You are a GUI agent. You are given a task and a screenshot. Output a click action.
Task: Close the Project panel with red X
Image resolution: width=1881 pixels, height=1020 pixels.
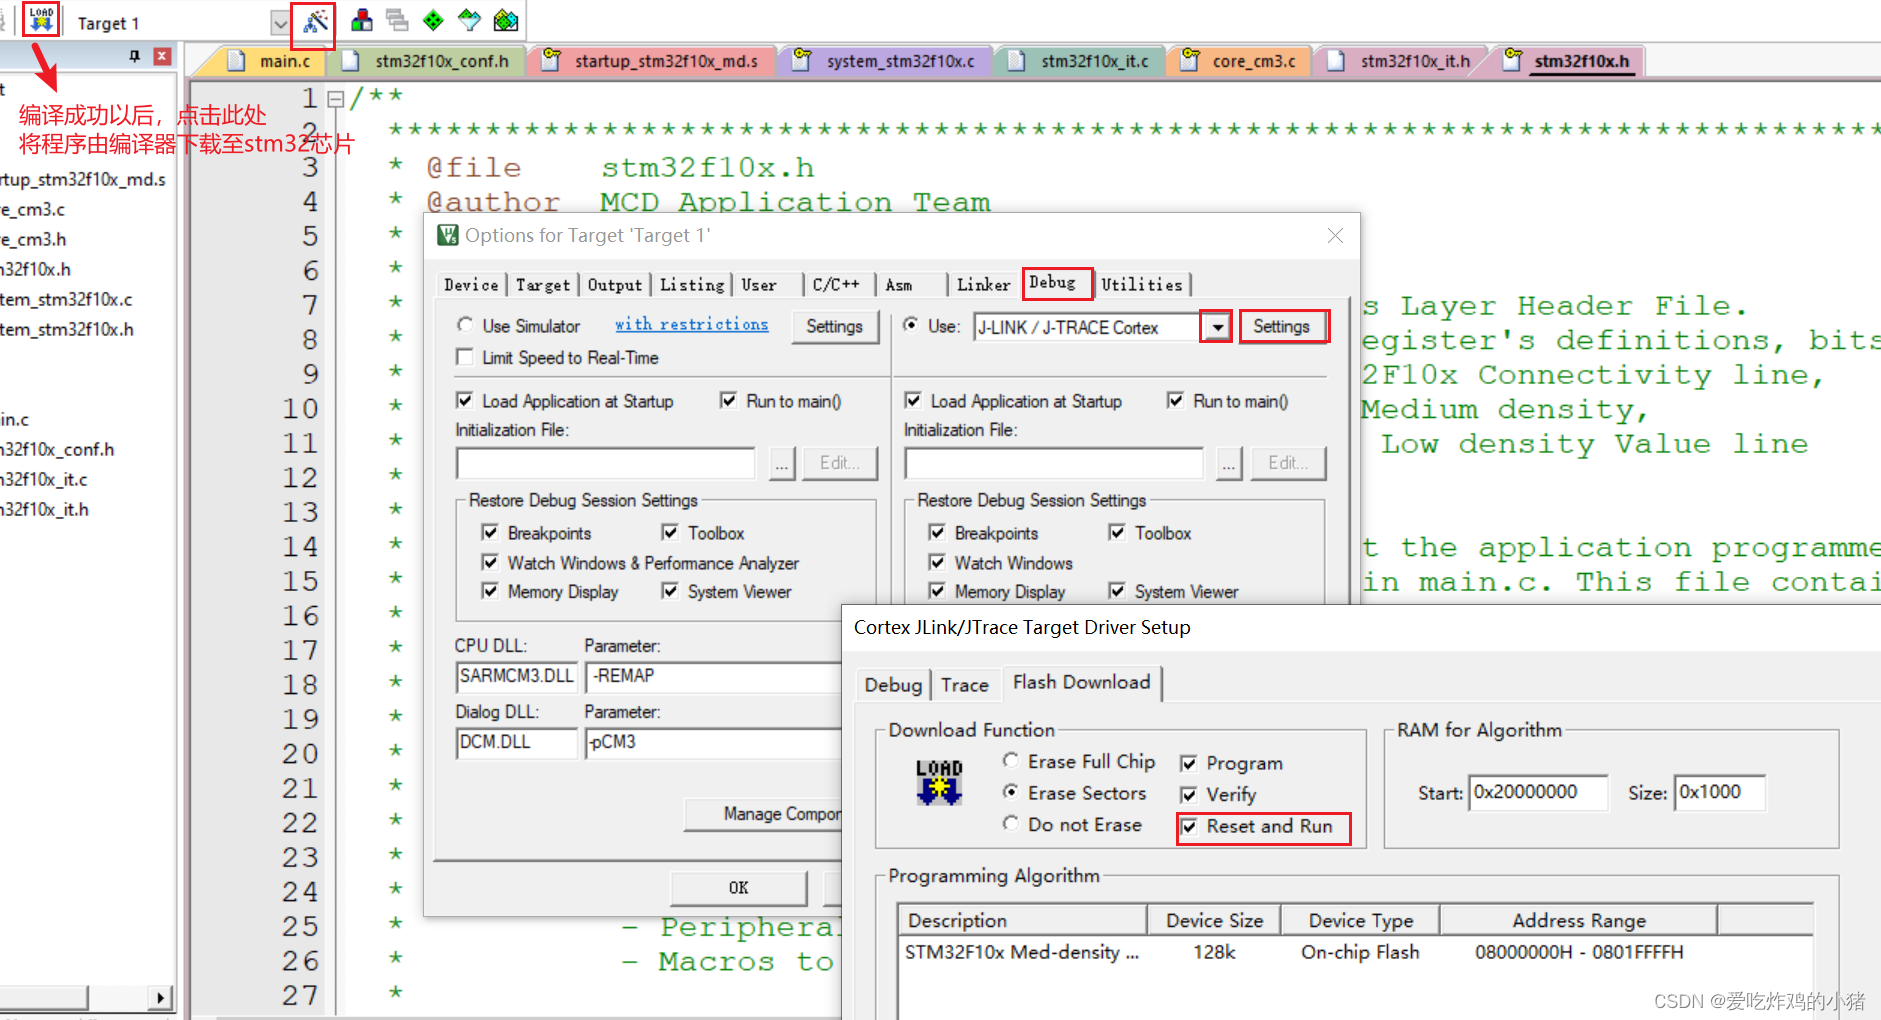pos(162,56)
